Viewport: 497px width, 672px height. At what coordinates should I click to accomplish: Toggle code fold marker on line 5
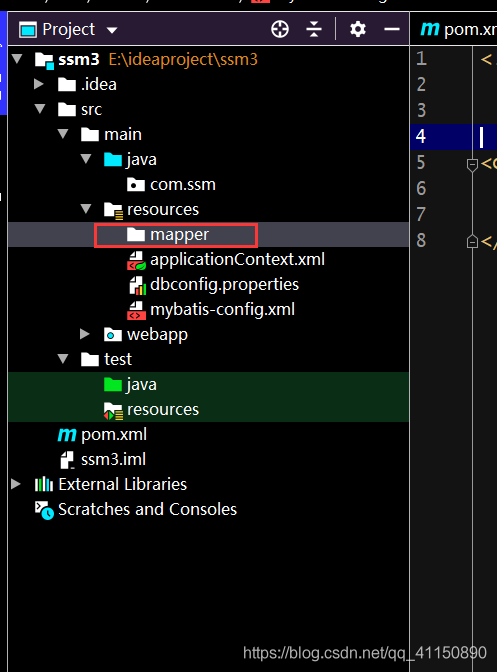point(472,165)
